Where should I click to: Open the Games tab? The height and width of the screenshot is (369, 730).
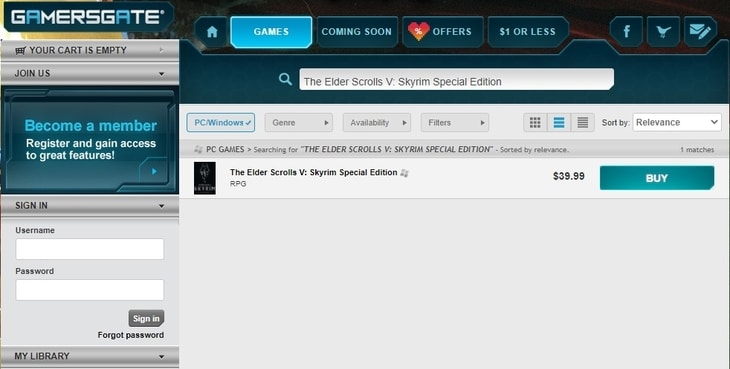tap(271, 32)
